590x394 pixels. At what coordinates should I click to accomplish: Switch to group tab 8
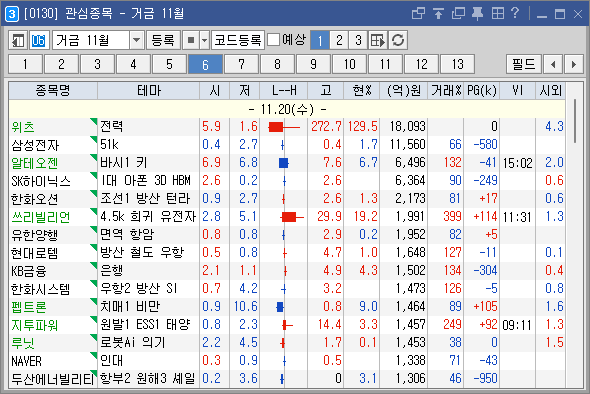click(x=277, y=64)
